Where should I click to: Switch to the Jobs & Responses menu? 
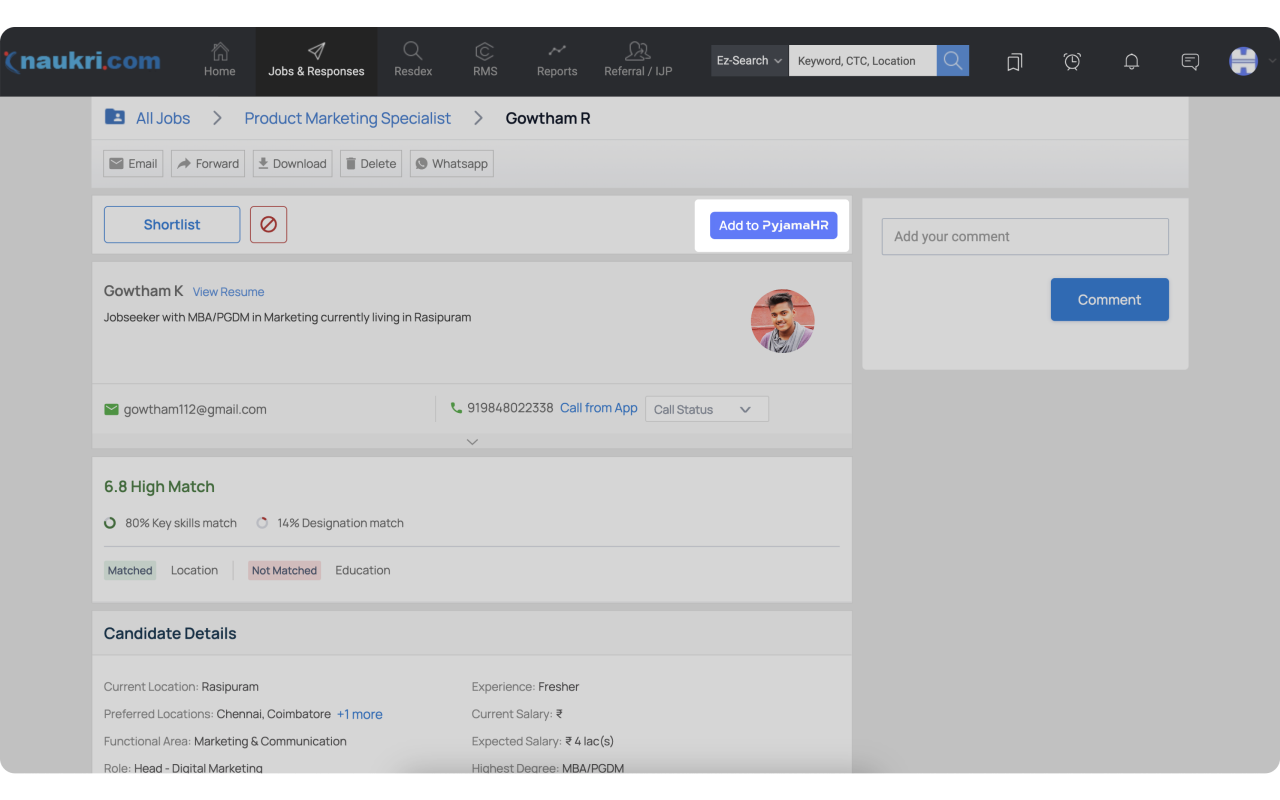point(316,60)
